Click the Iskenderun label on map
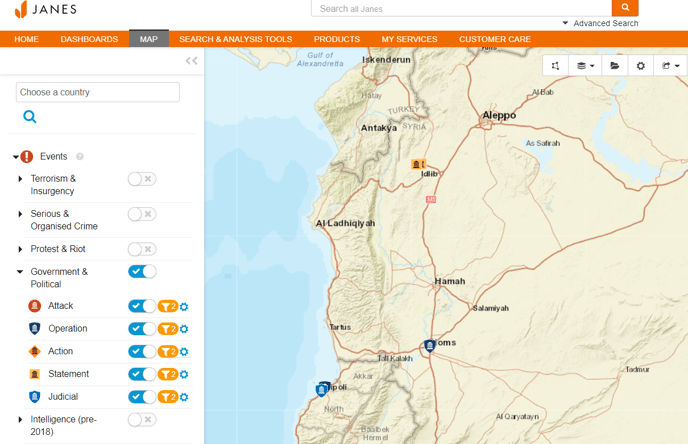 pos(387,60)
